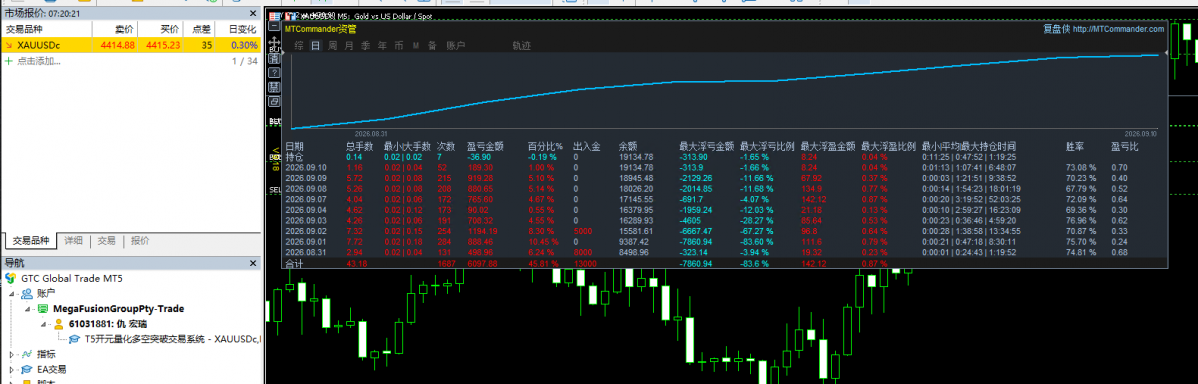The image size is (1198, 384).
Task: Select the 日 daily period tab
Action: pyautogui.click(x=316, y=46)
